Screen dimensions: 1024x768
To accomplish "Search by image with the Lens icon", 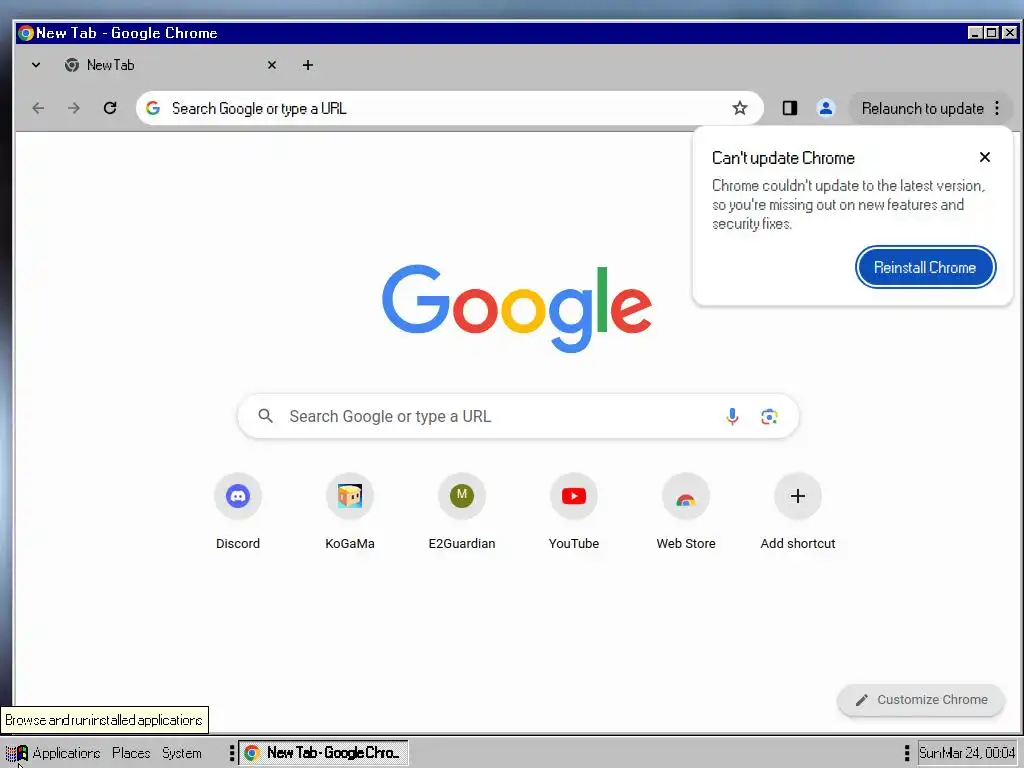I will click(x=769, y=416).
